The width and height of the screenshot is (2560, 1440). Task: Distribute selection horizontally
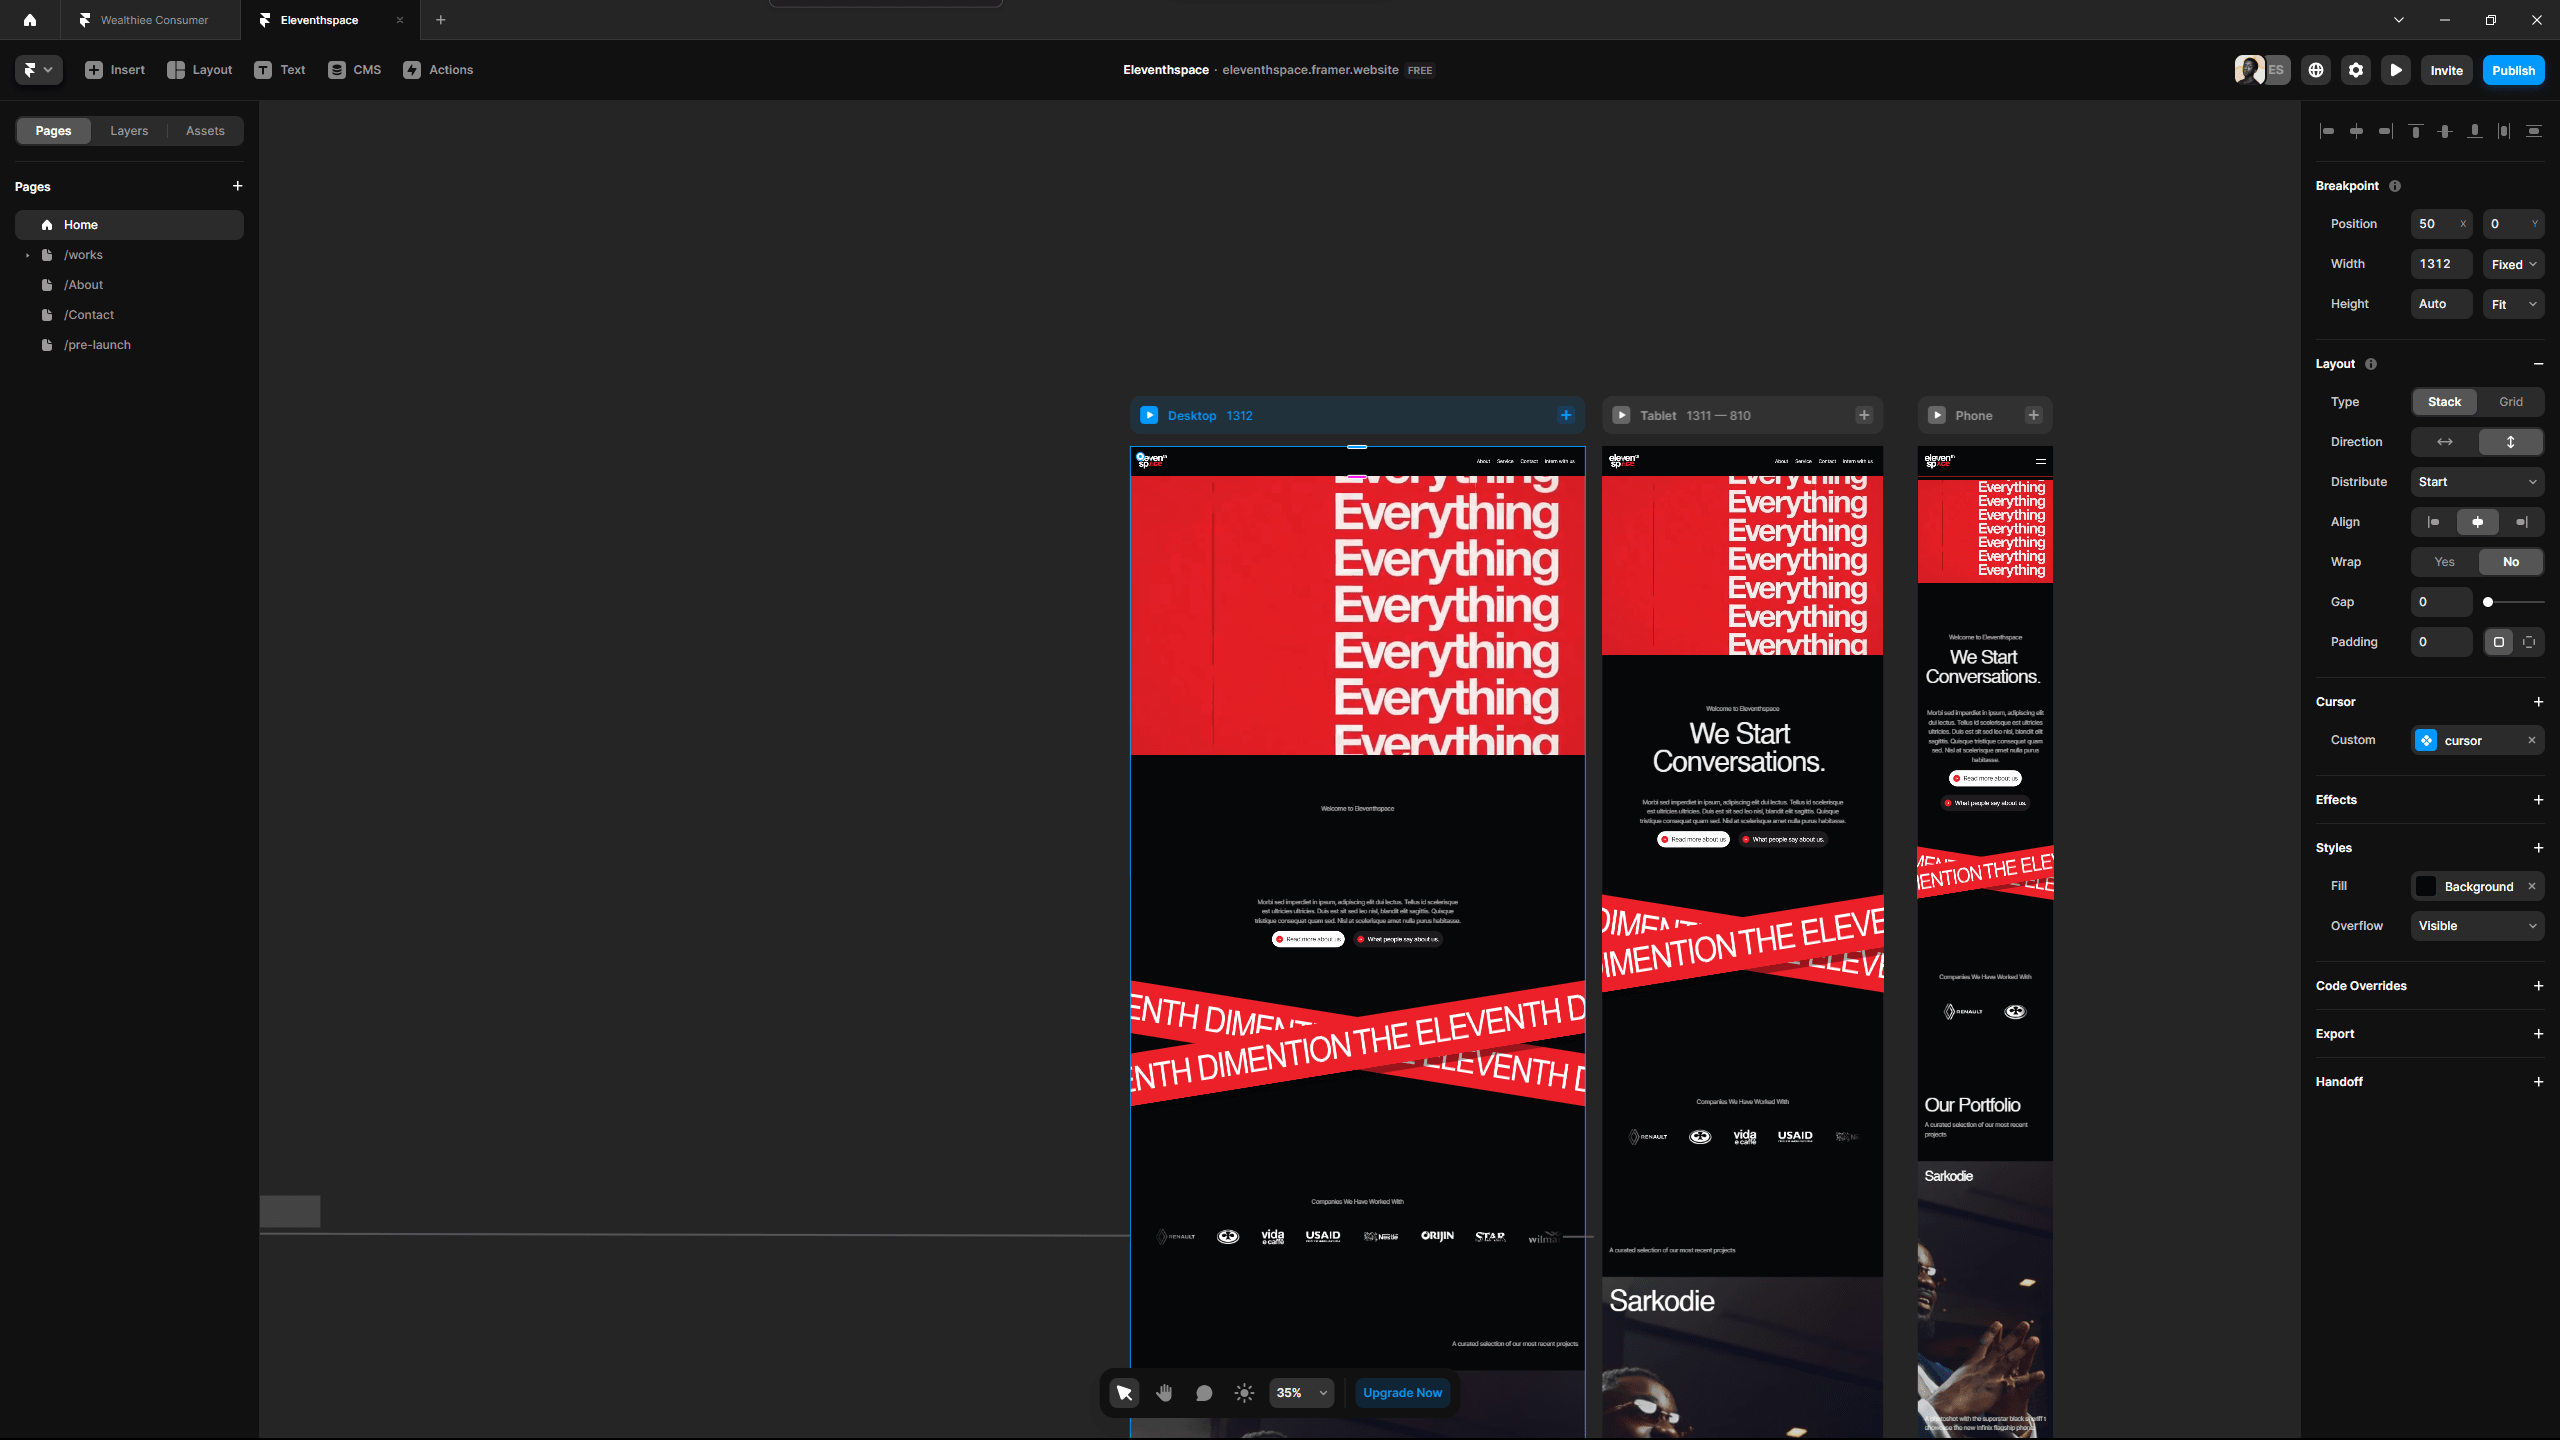point(2504,131)
